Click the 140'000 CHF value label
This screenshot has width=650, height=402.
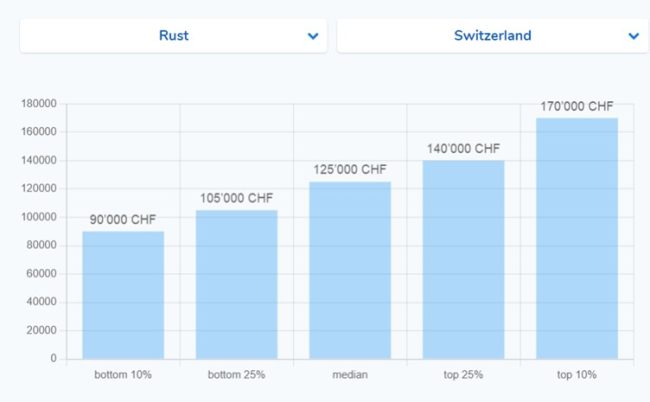[463, 149]
